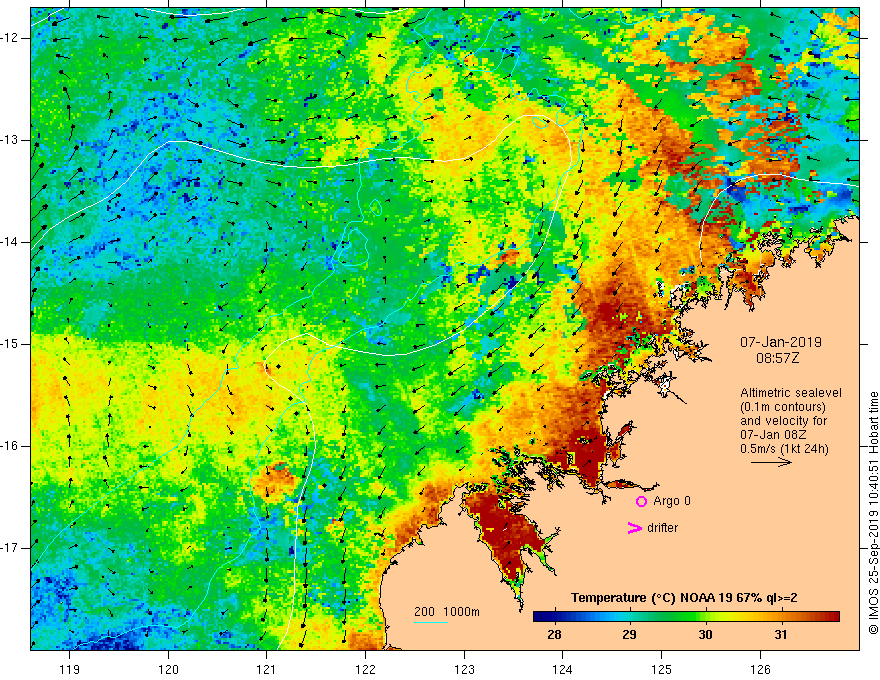Click longitude axis label 120
Viewport: 880px width, 680px height.
[x=168, y=669]
